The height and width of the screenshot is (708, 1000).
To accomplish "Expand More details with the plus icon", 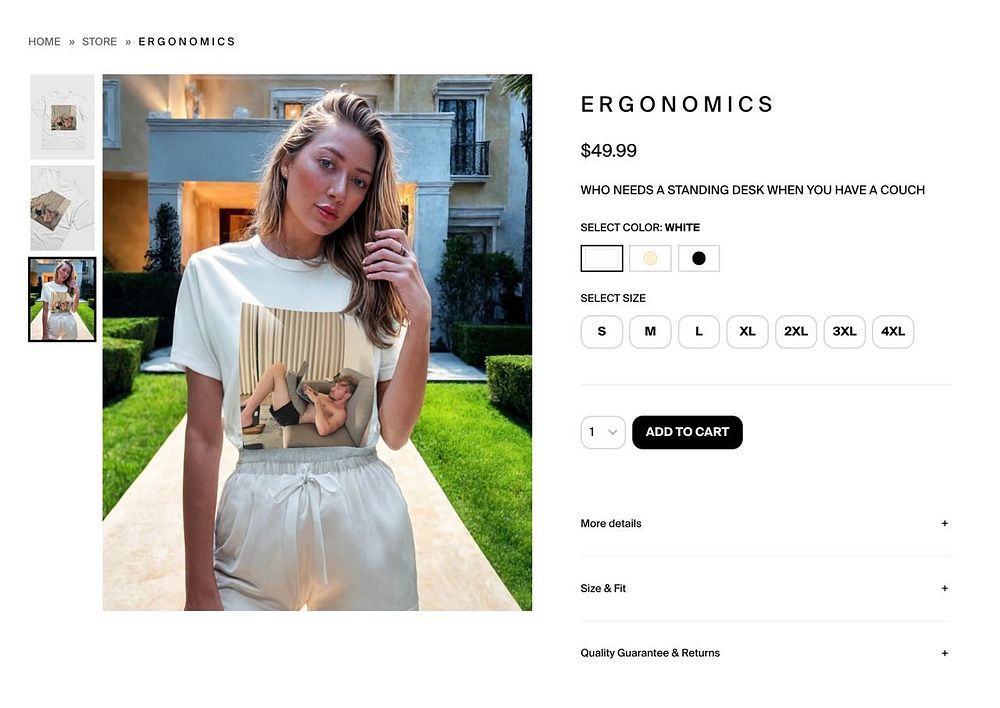I will (945, 523).
